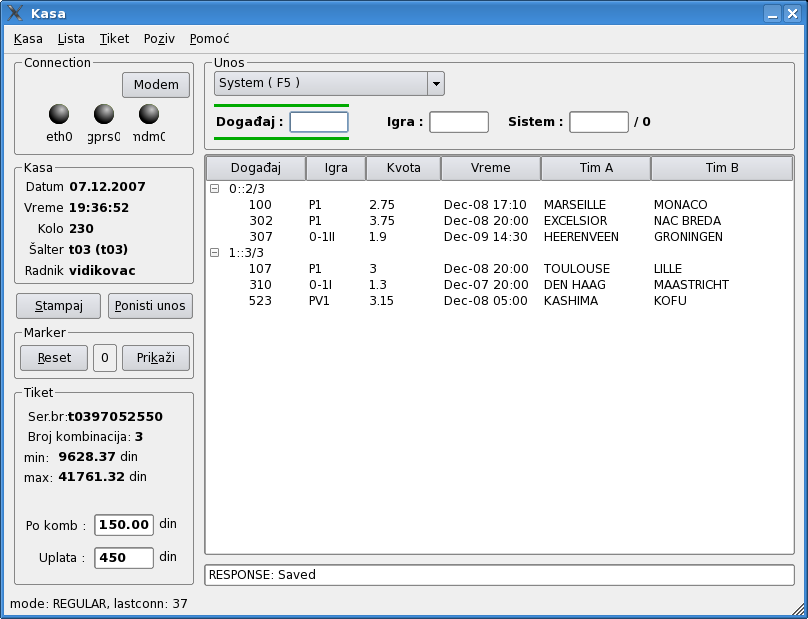Screen dimensions: 808x619
Task: Open the Kasa menu
Action: click(28, 39)
